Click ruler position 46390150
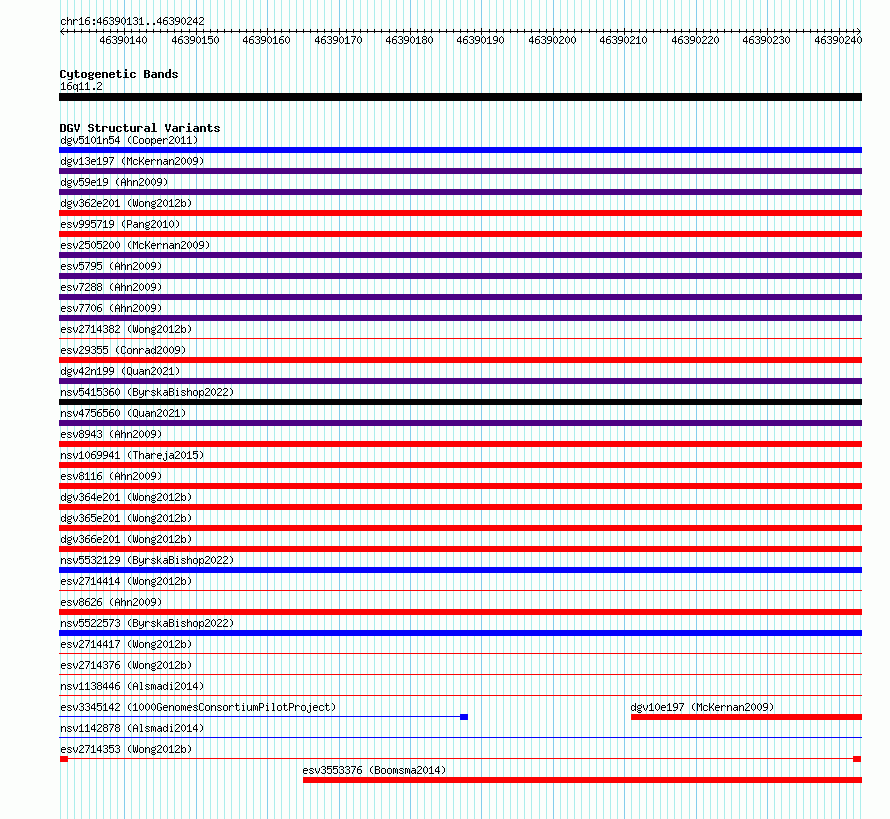The image size is (890, 819). 195,40
